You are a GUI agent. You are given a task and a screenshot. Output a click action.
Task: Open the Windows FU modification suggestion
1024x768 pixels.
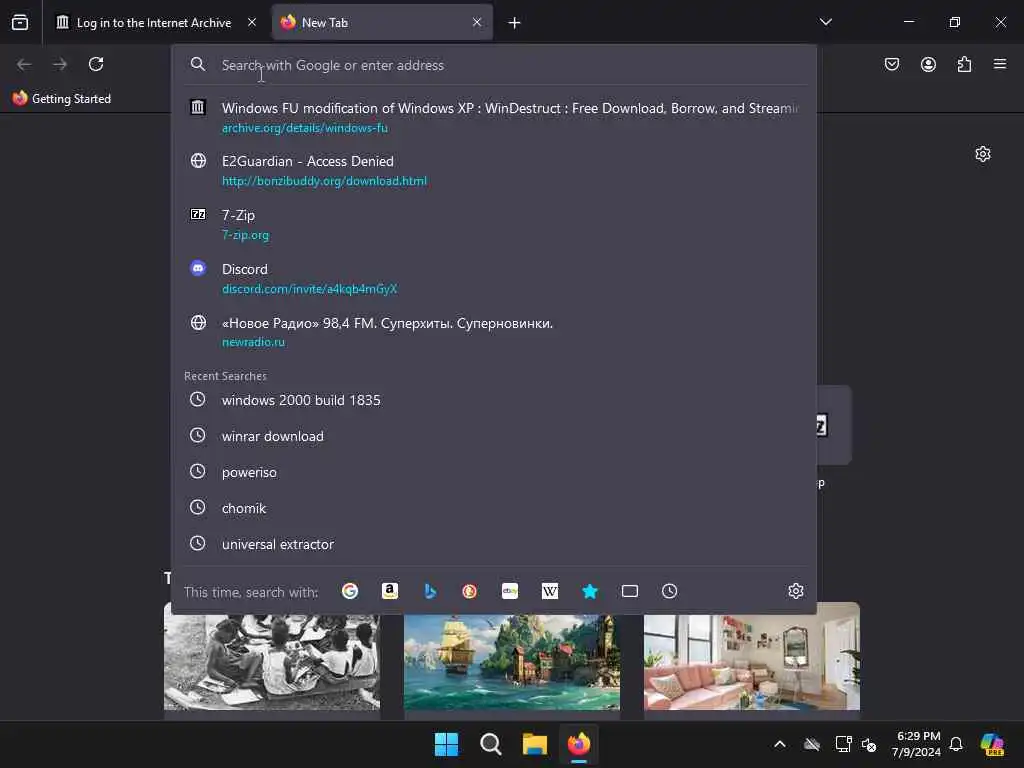pyautogui.click(x=494, y=117)
